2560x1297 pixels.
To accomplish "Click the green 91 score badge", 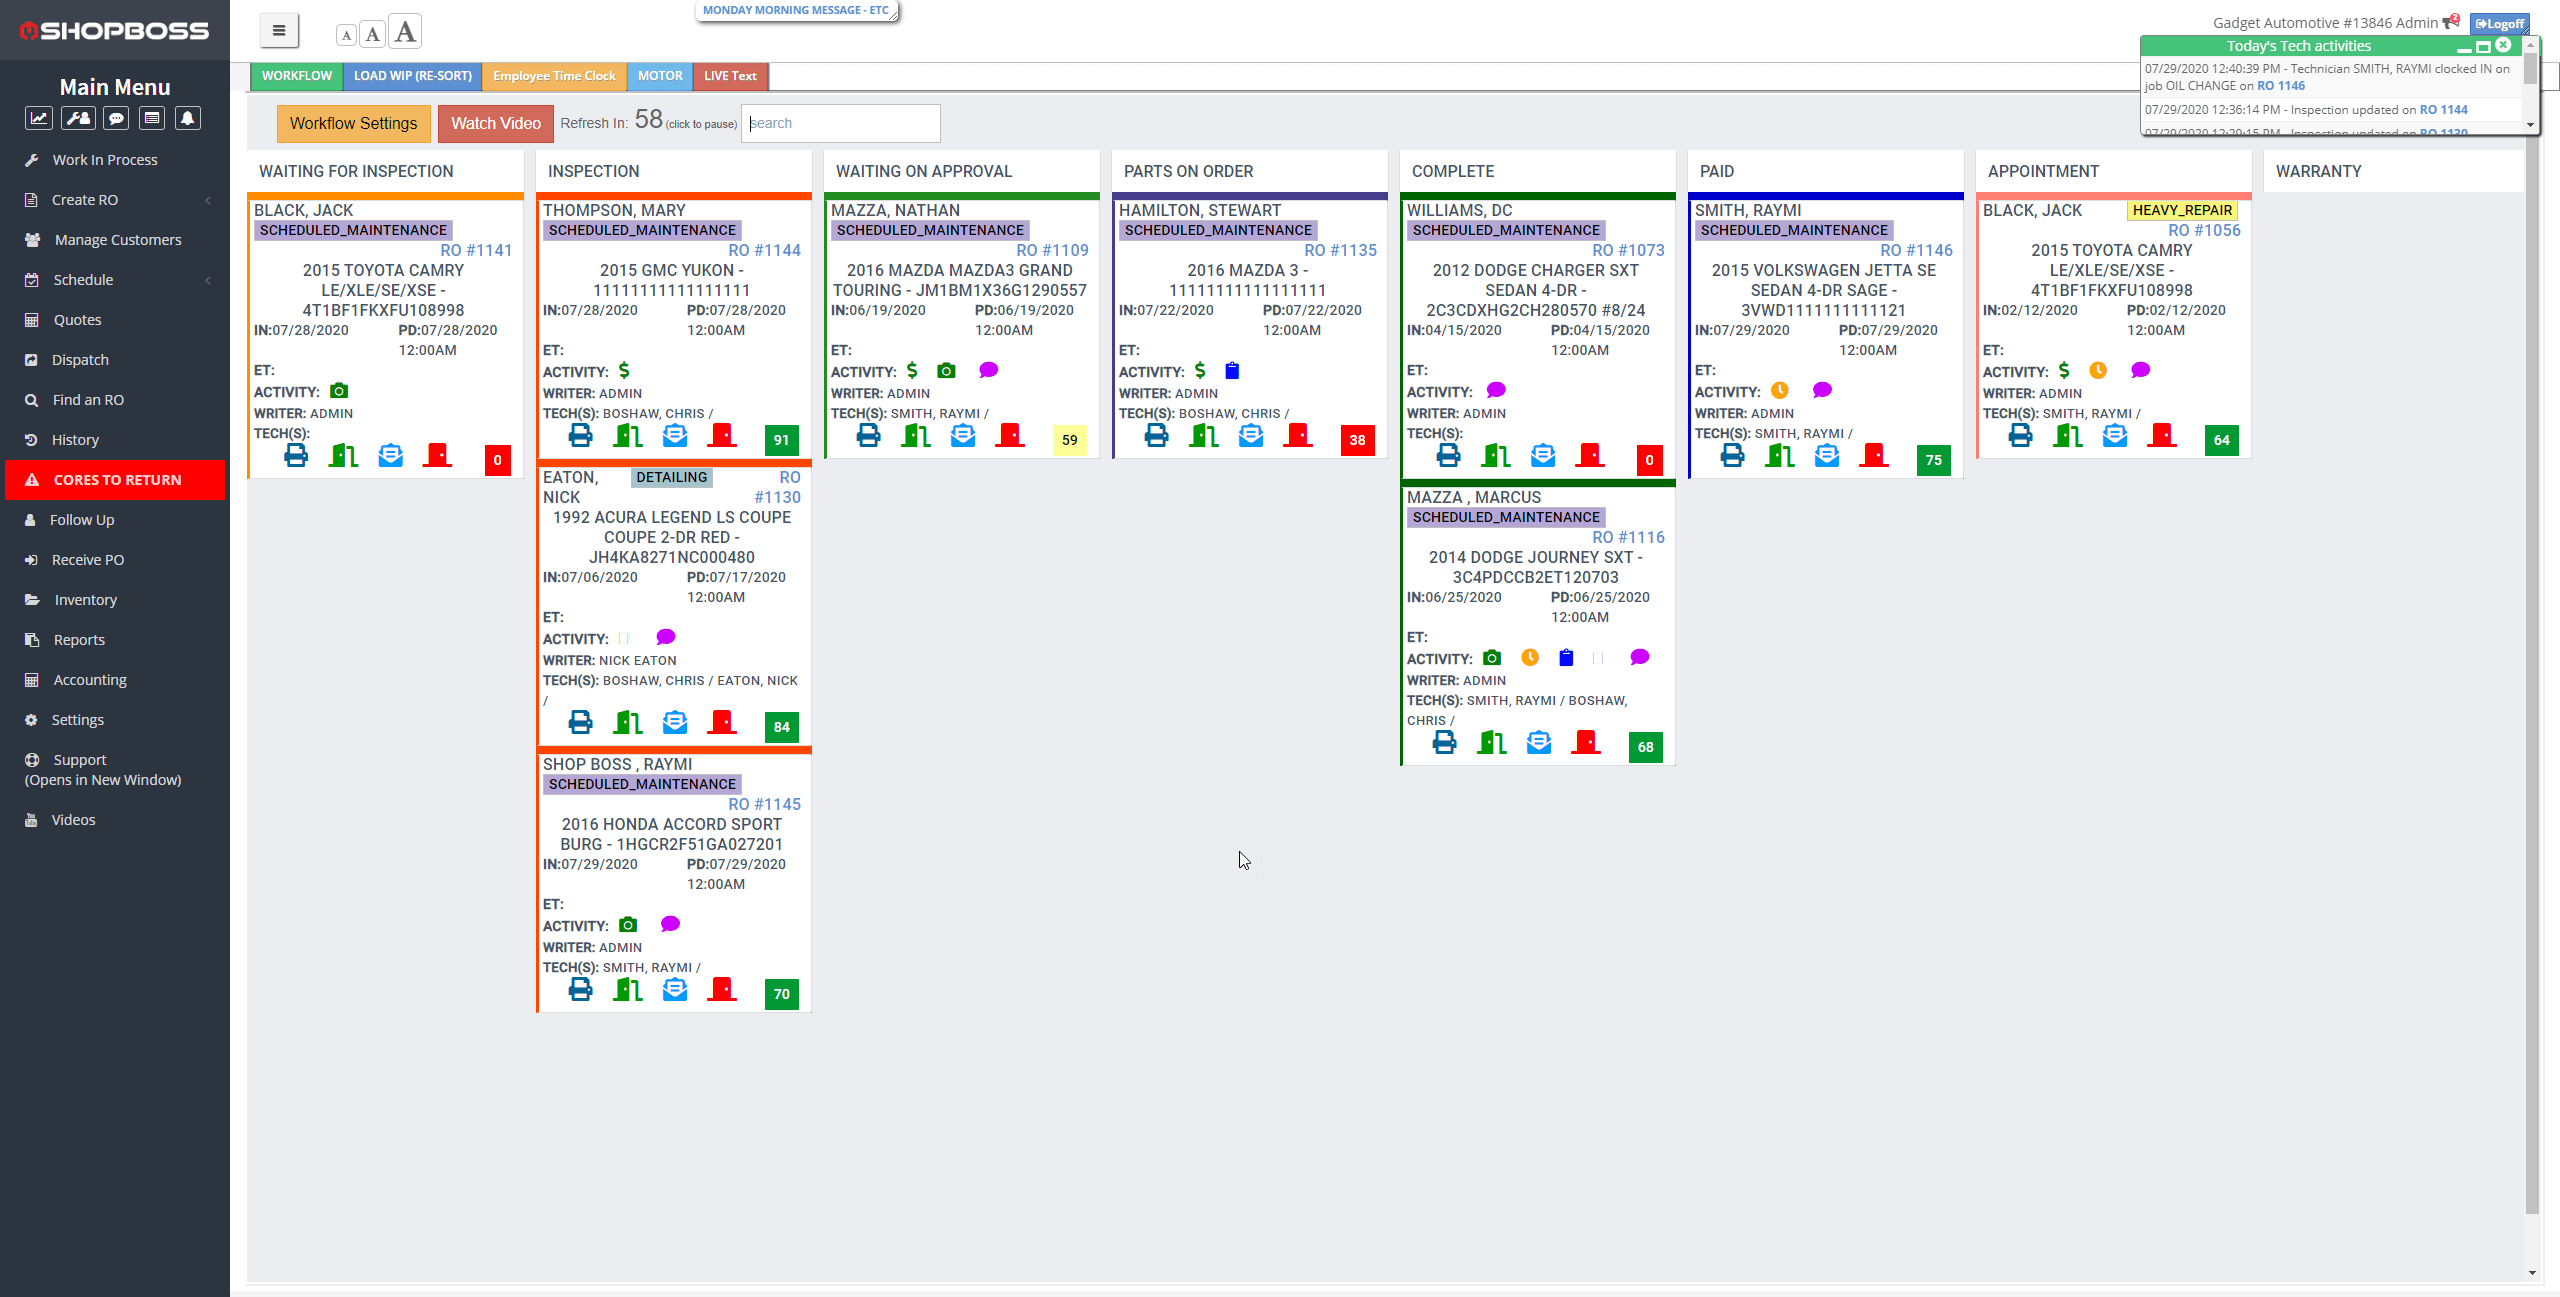I will click(x=781, y=440).
